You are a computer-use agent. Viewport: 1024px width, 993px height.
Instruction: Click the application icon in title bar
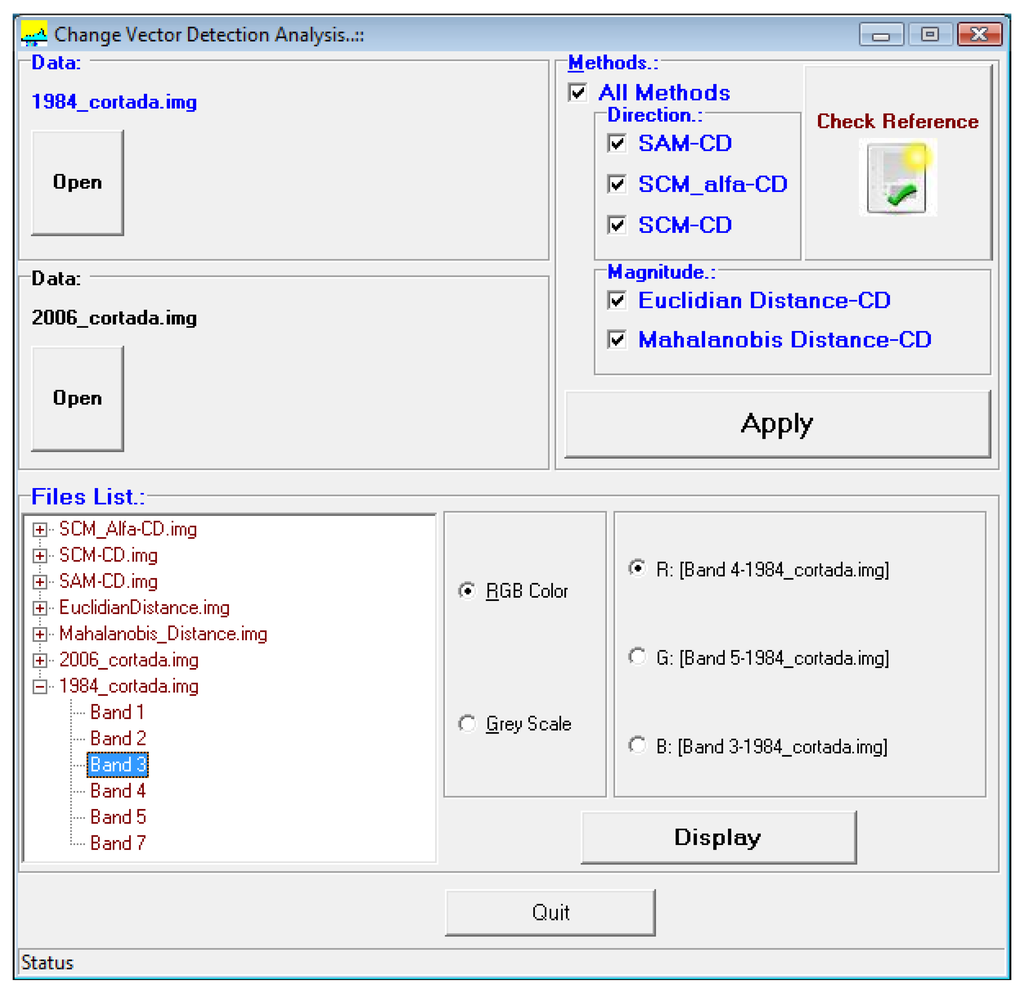click(33, 34)
